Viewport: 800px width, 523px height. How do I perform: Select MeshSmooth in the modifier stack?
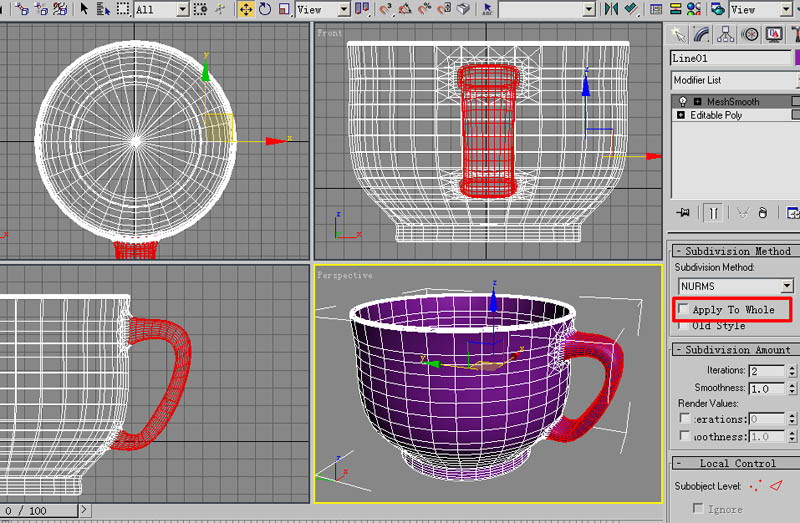click(733, 102)
